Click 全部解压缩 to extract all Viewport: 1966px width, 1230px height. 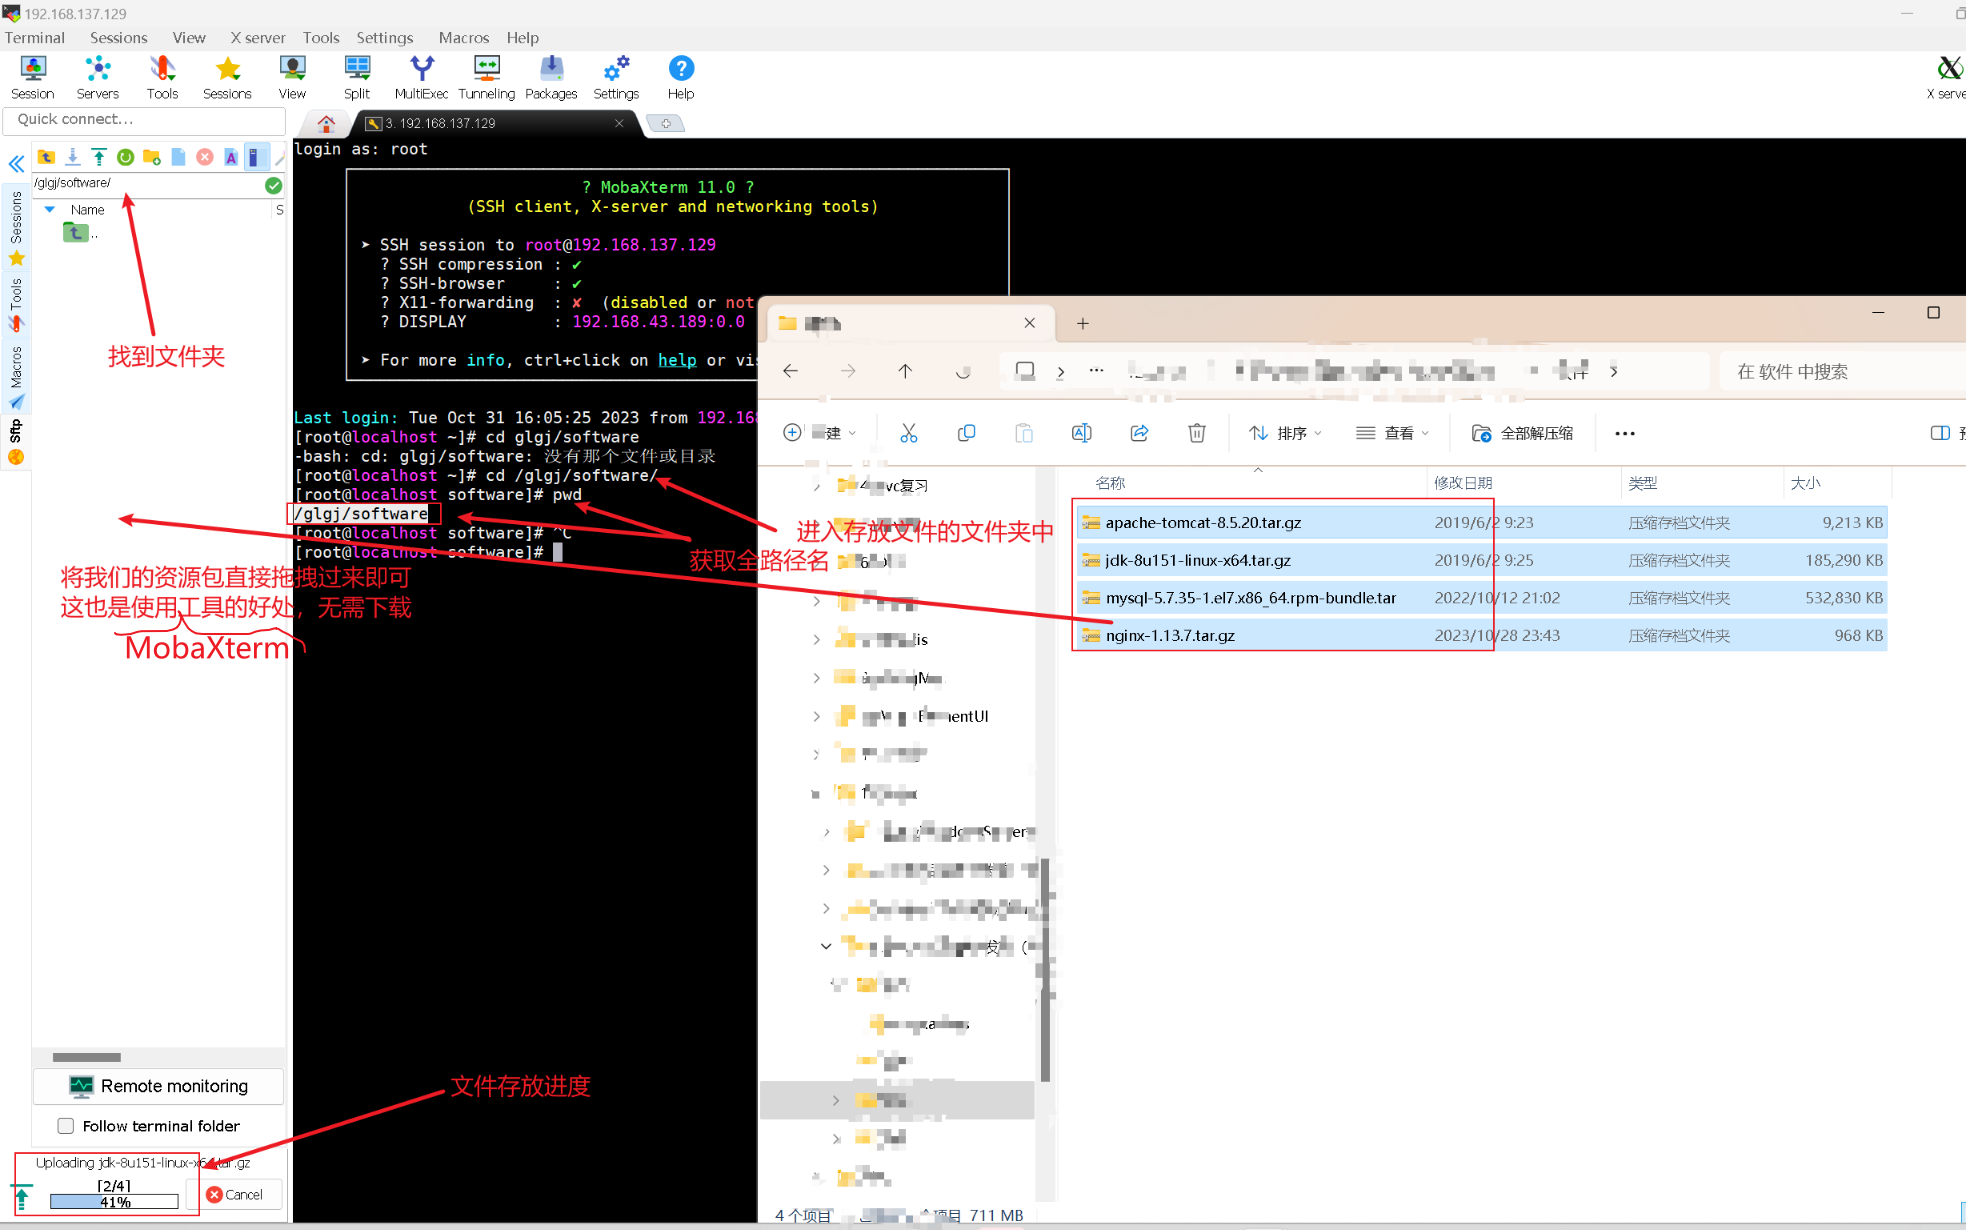pos(1522,432)
